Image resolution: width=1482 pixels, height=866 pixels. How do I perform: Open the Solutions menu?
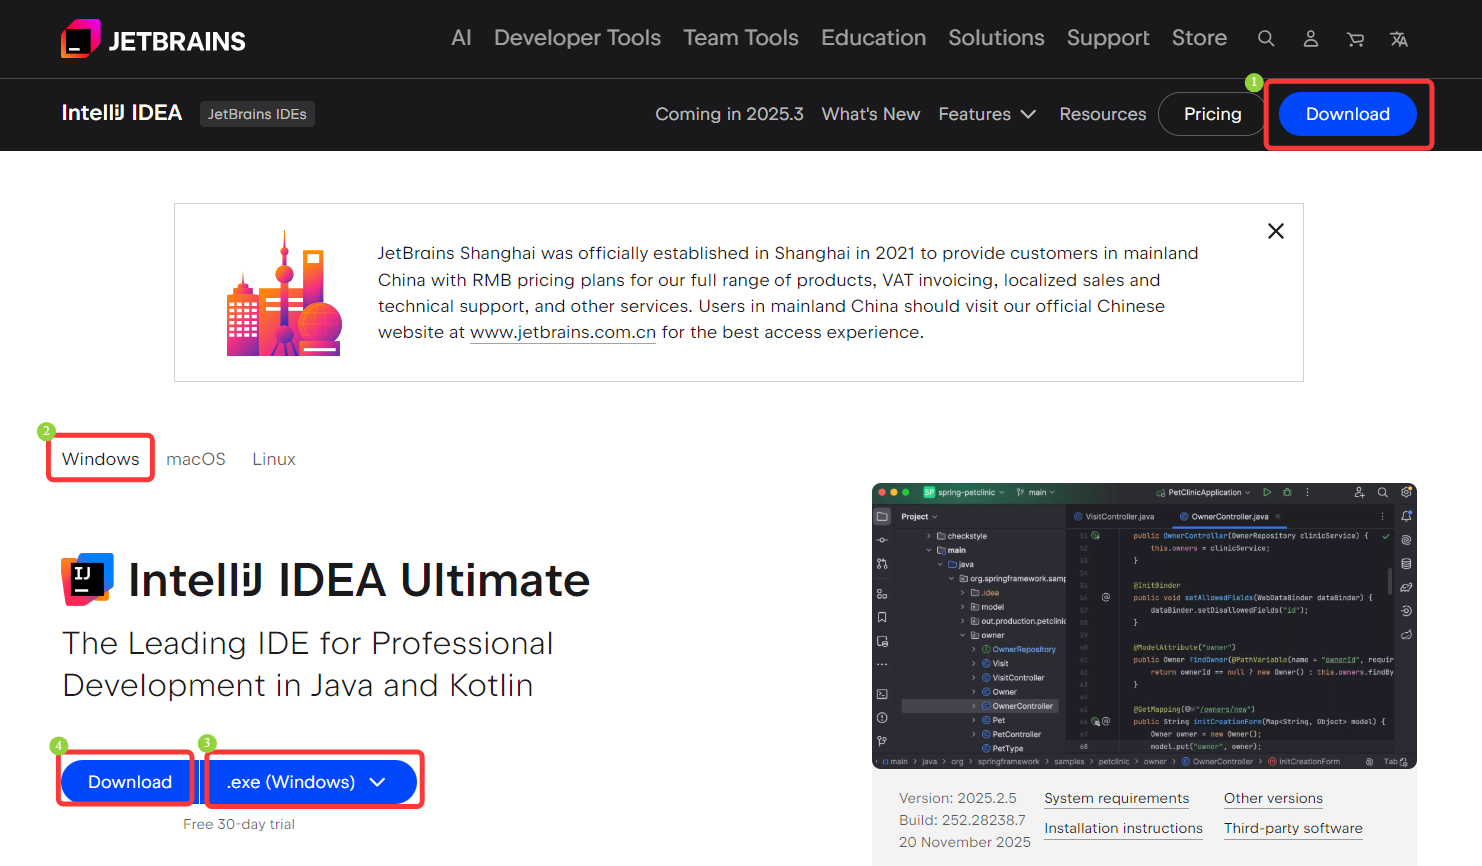[996, 38]
